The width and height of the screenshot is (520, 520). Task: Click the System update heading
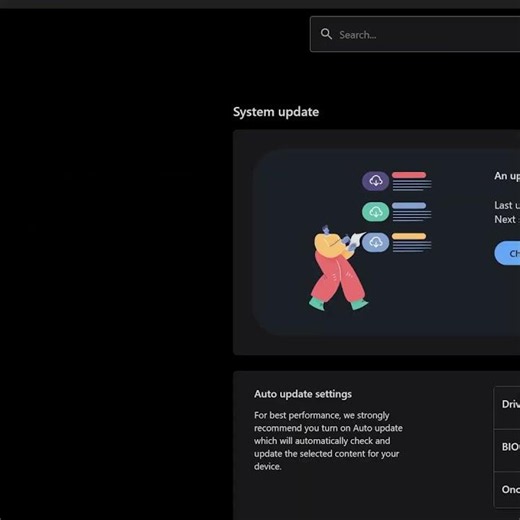click(276, 112)
